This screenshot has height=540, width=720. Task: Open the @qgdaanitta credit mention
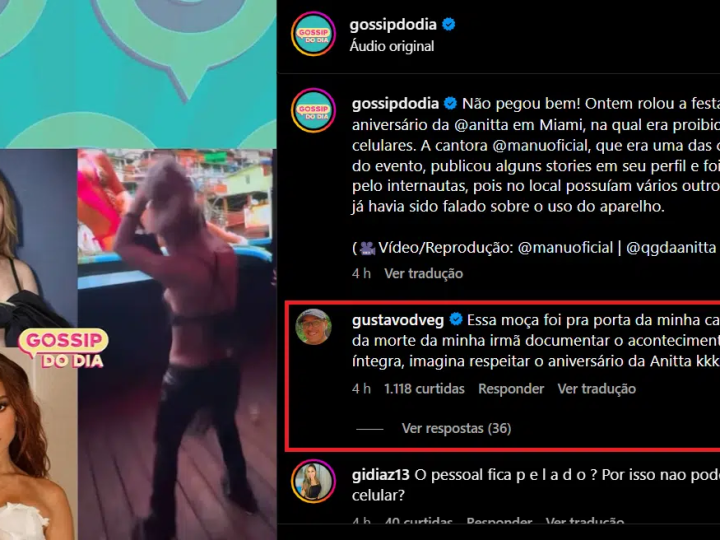pyautogui.click(x=671, y=248)
